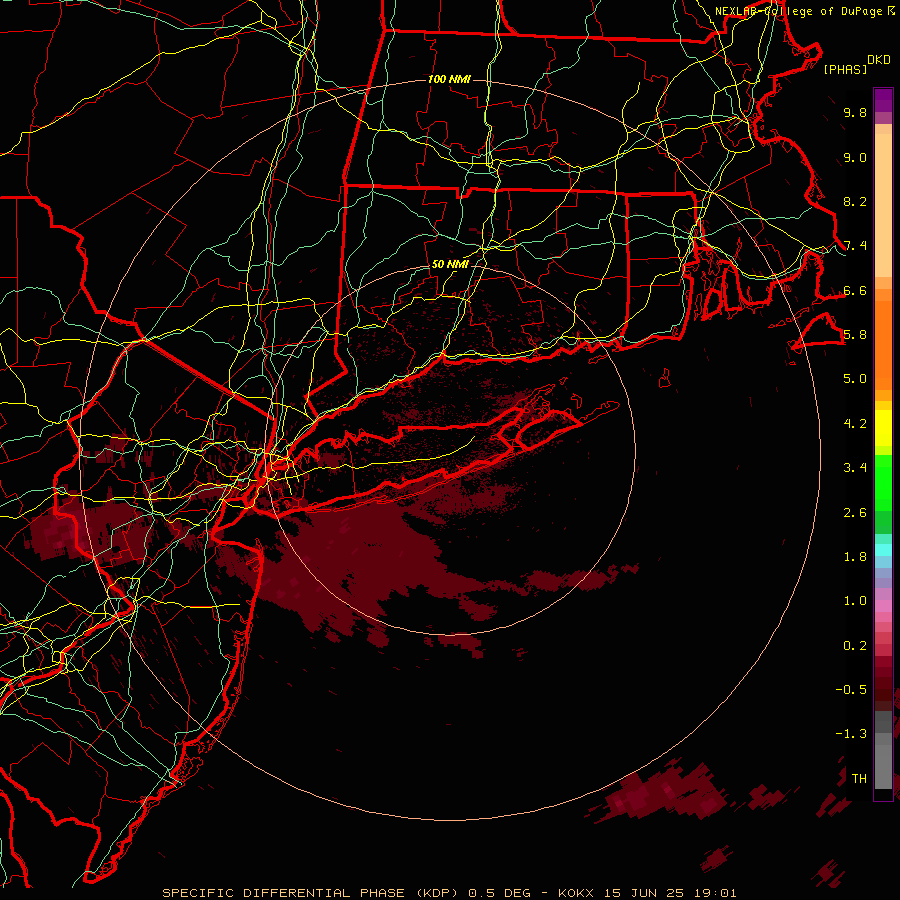Click the "[PHAS]" units label above the scale

coord(845,69)
